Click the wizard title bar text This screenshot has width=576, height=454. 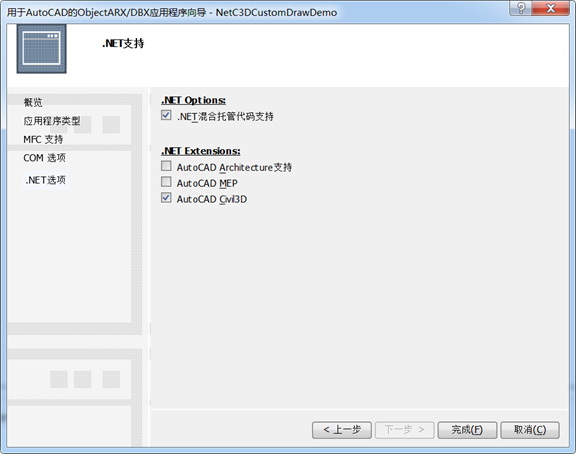[172, 12]
